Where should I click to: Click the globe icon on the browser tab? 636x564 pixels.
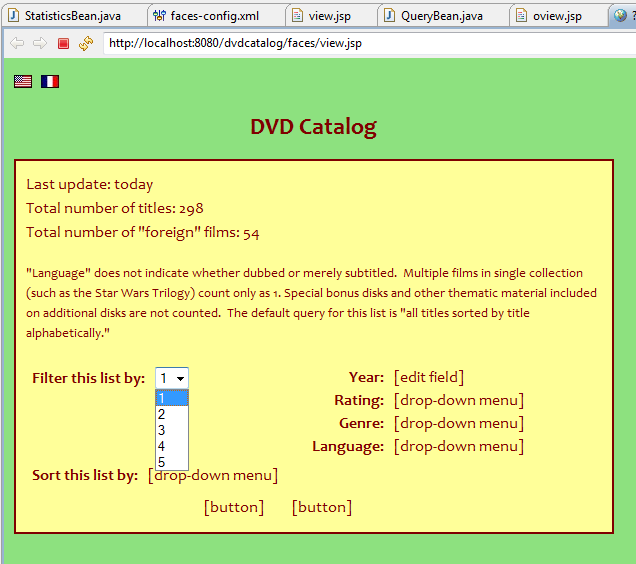pyautogui.click(x=620, y=15)
